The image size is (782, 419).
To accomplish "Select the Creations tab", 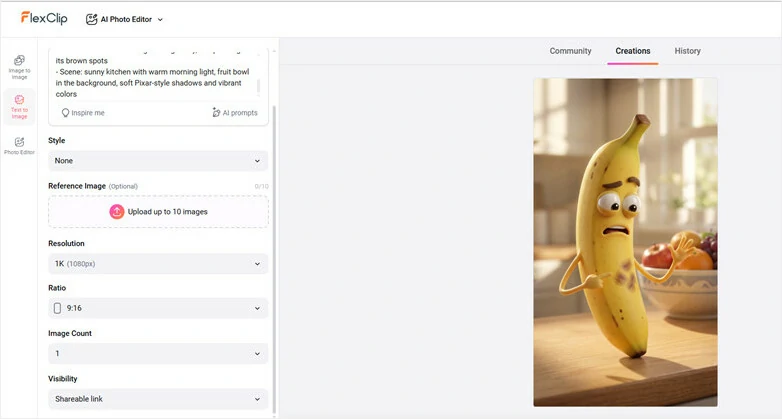I will point(632,51).
